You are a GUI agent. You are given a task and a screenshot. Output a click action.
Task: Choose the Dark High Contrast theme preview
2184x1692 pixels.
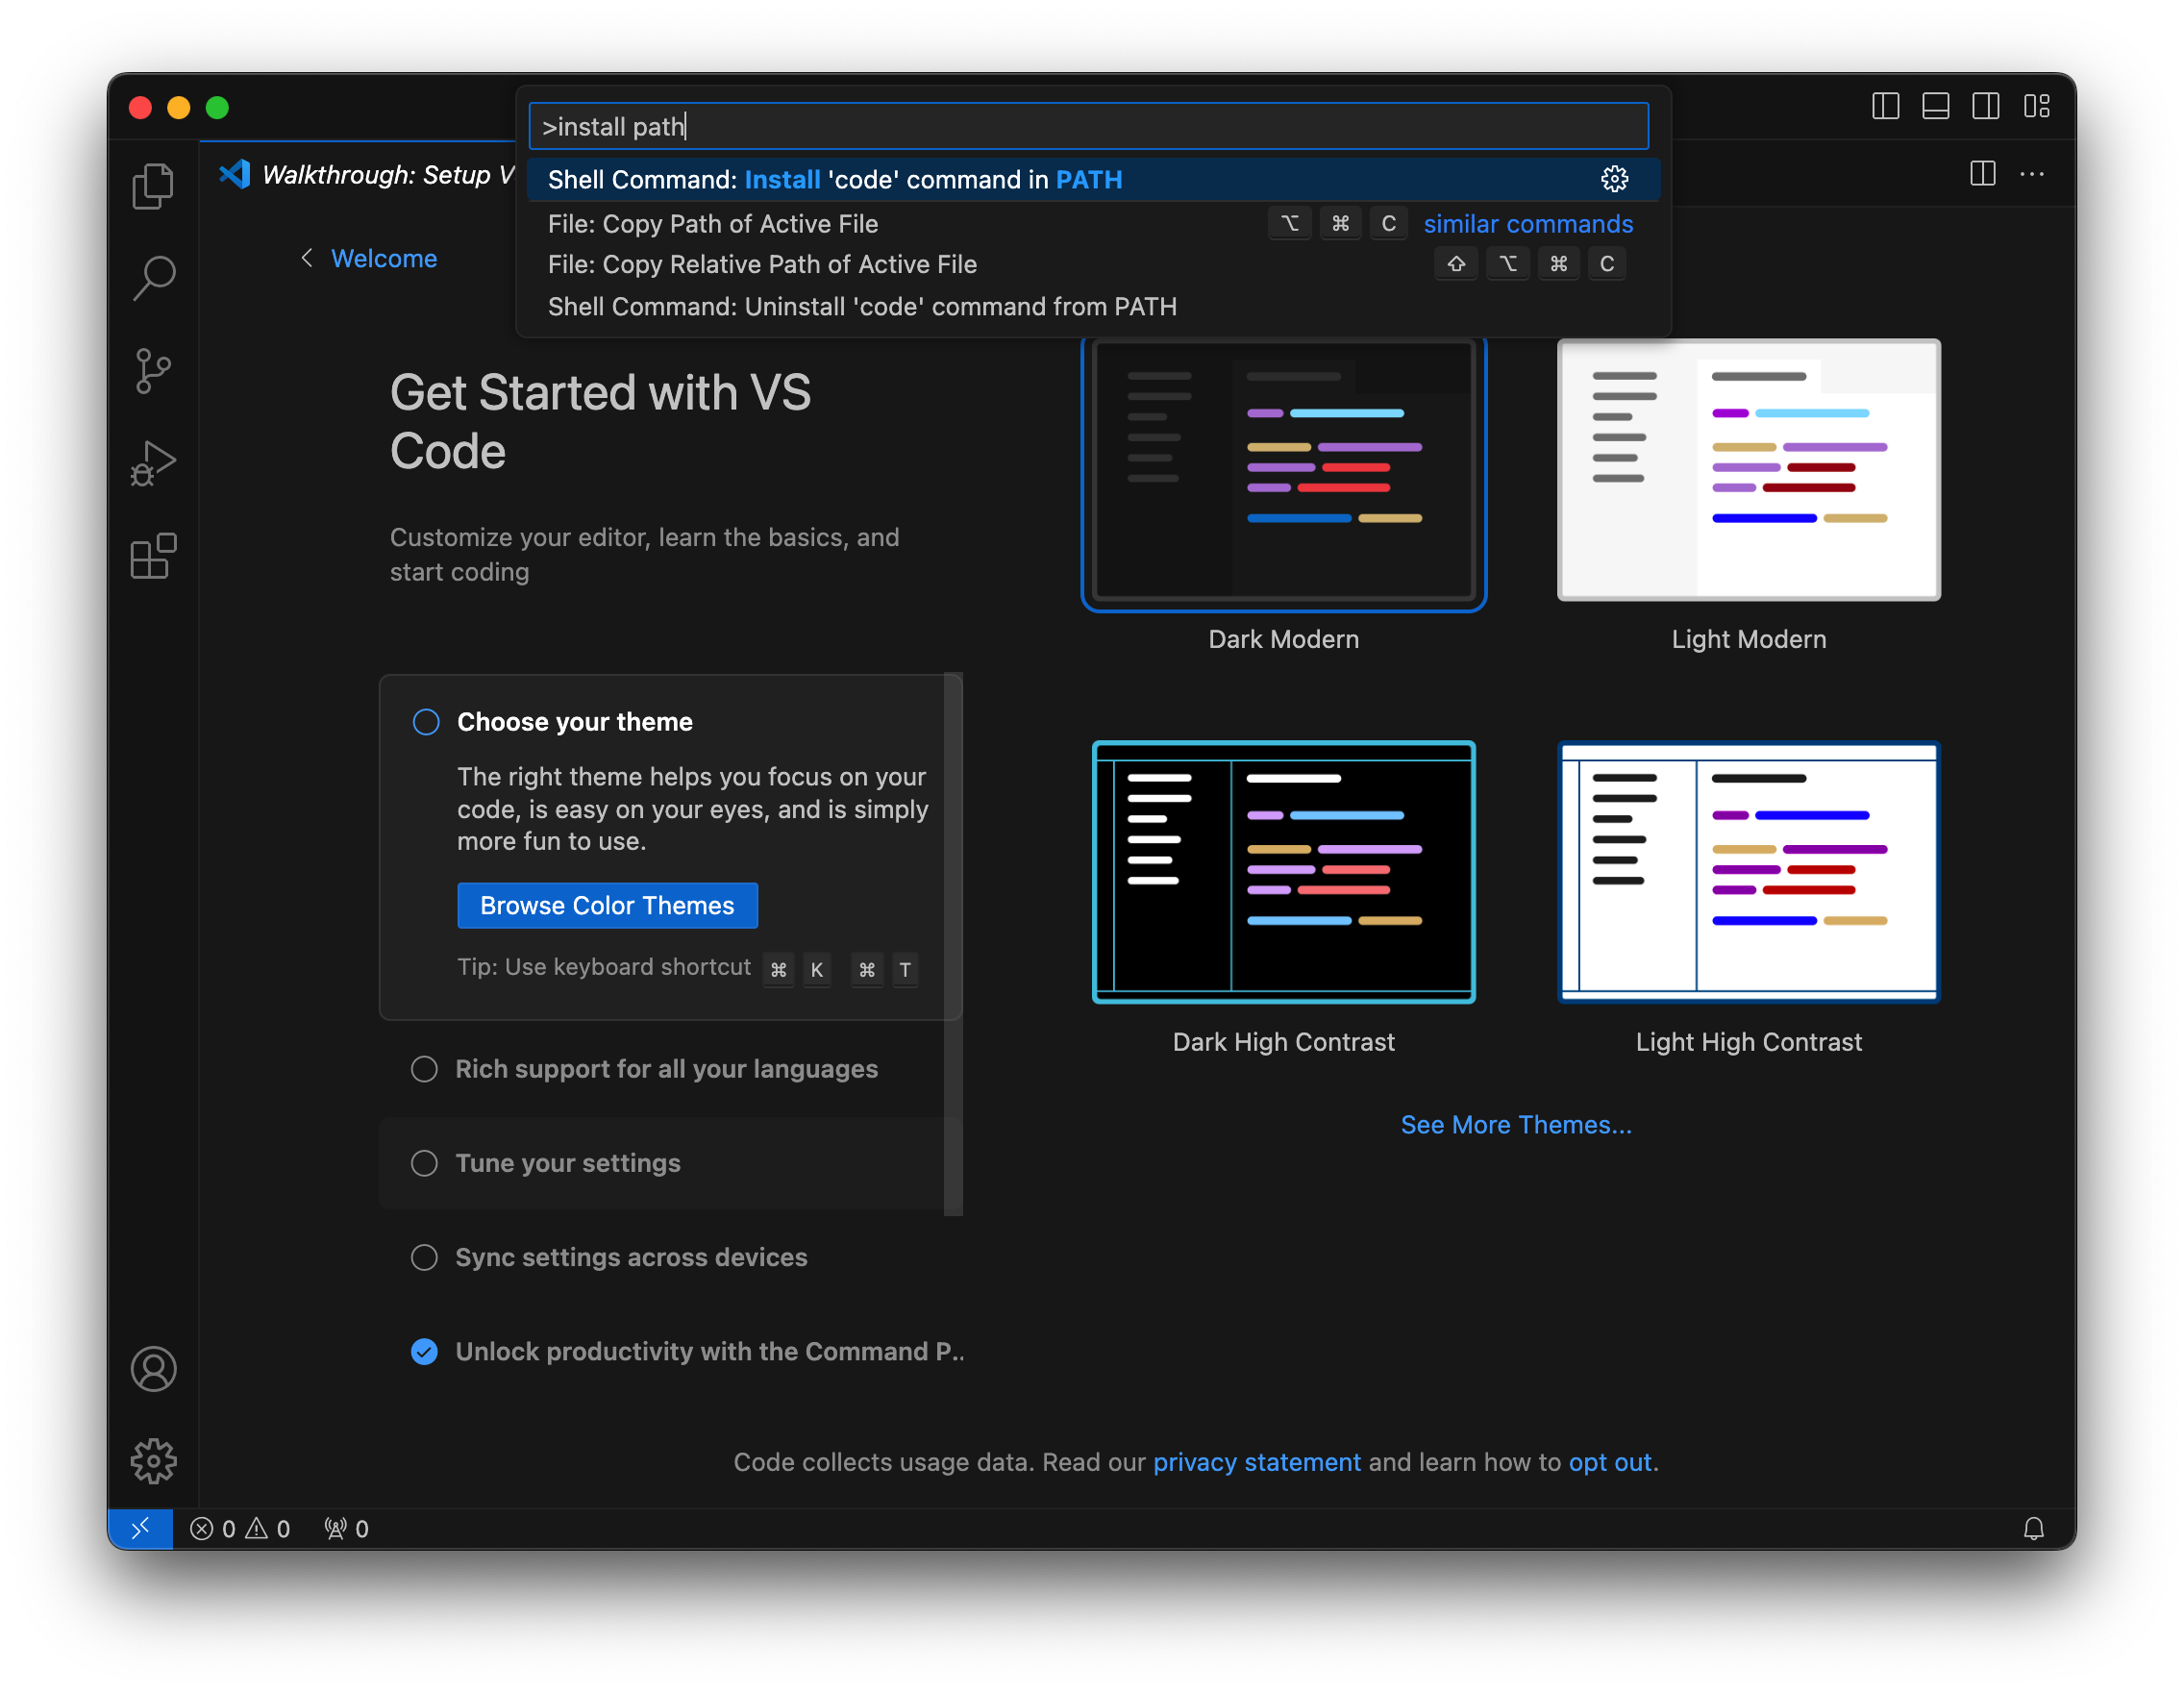[1283, 871]
